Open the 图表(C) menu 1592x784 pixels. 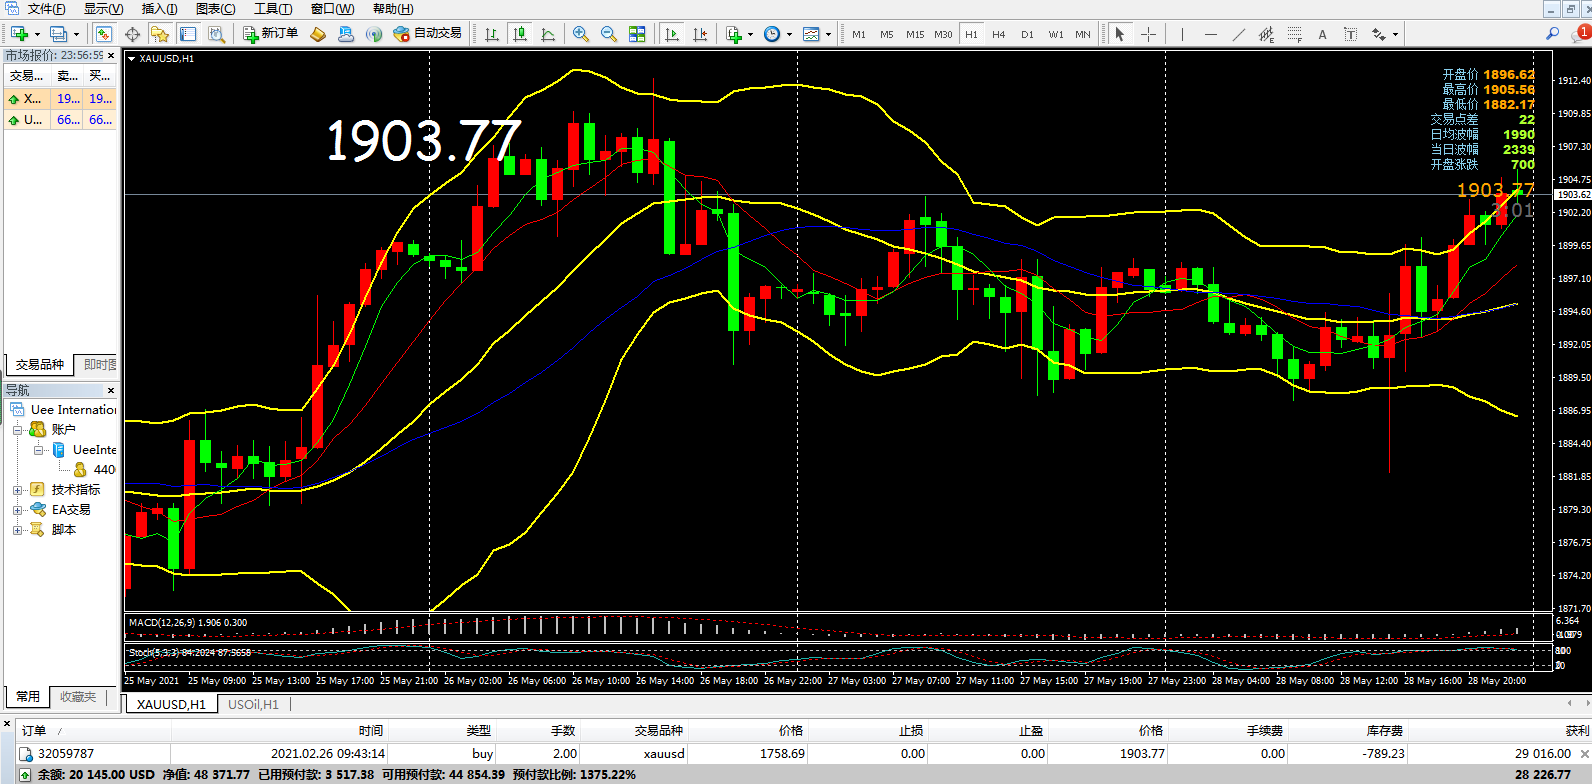pyautogui.click(x=215, y=9)
